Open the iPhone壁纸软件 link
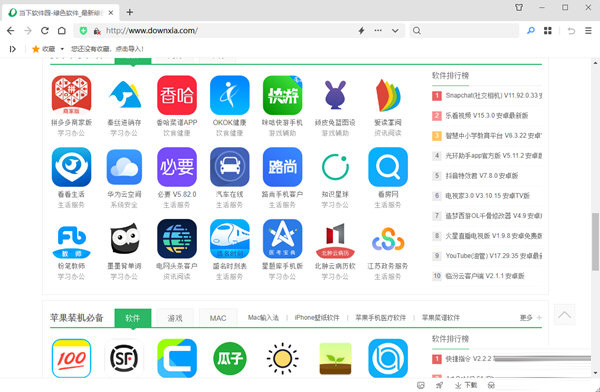This screenshot has height=392, width=600. pos(317,317)
